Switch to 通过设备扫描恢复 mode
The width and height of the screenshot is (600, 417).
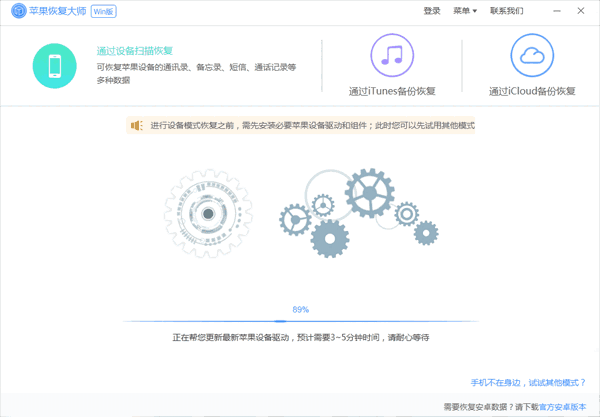tap(135, 51)
